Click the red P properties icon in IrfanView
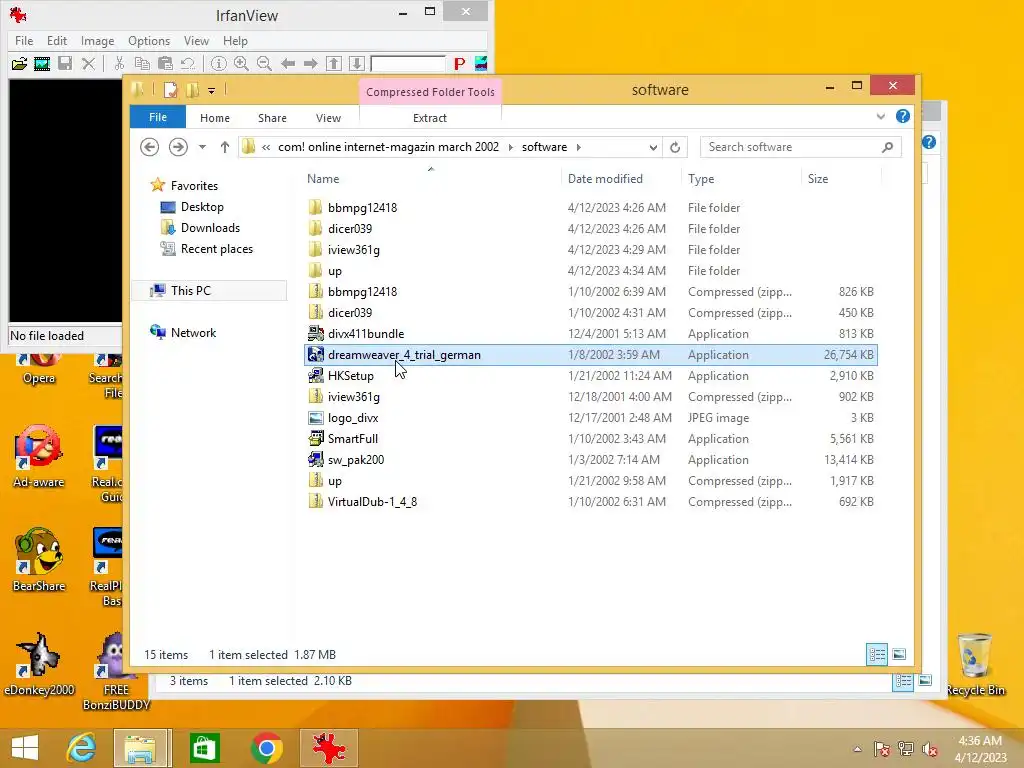The width and height of the screenshot is (1024, 768). [x=460, y=63]
